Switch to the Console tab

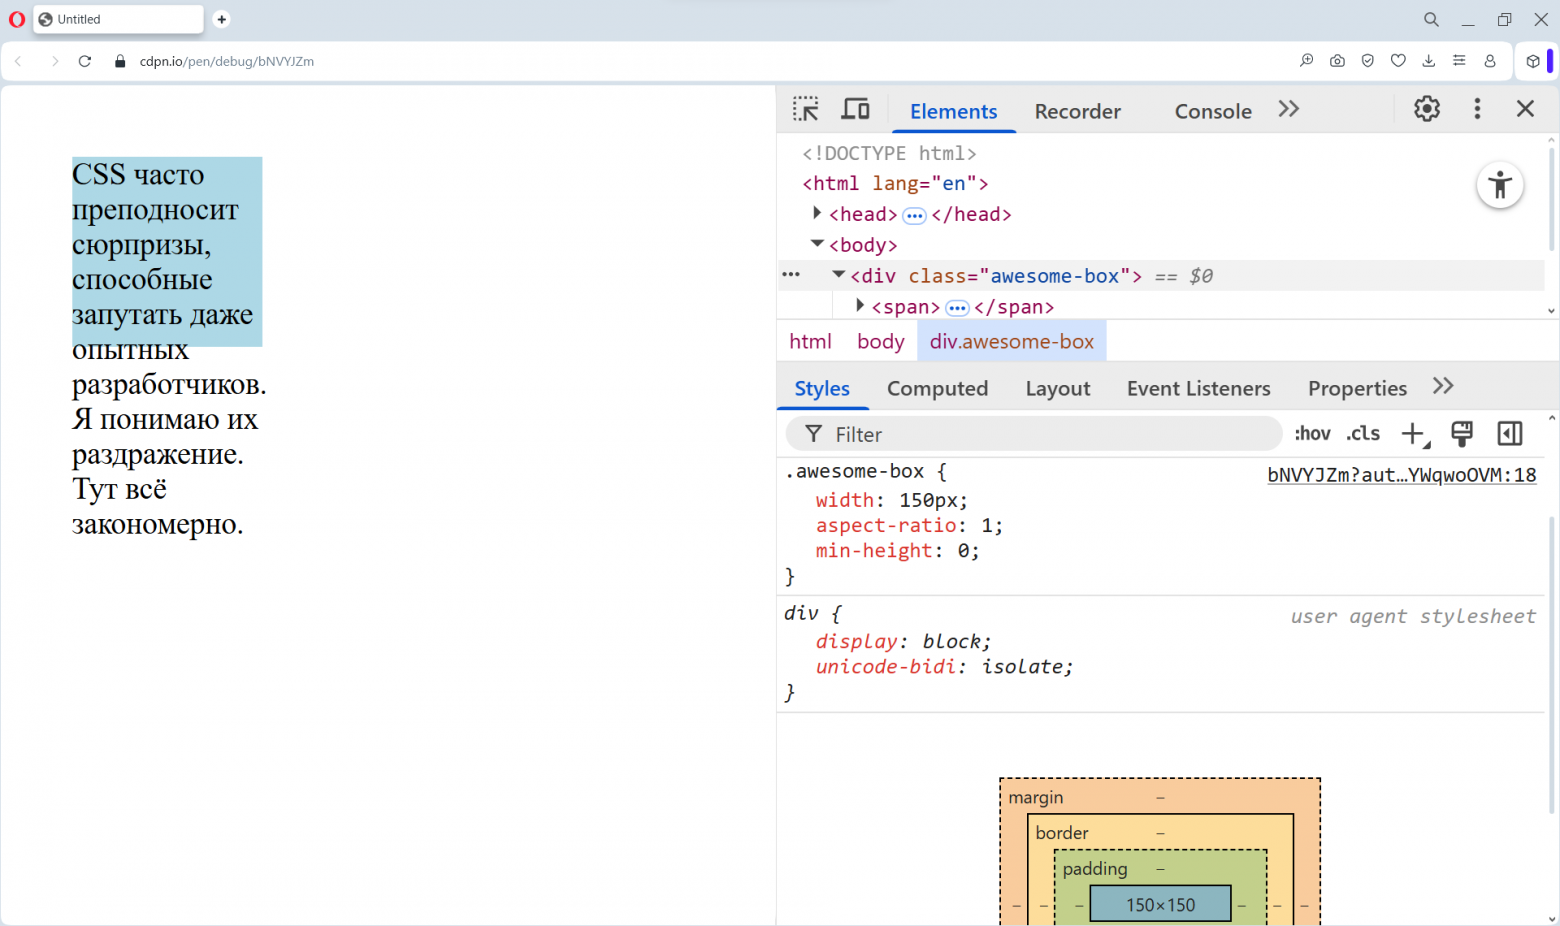click(x=1213, y=111)
